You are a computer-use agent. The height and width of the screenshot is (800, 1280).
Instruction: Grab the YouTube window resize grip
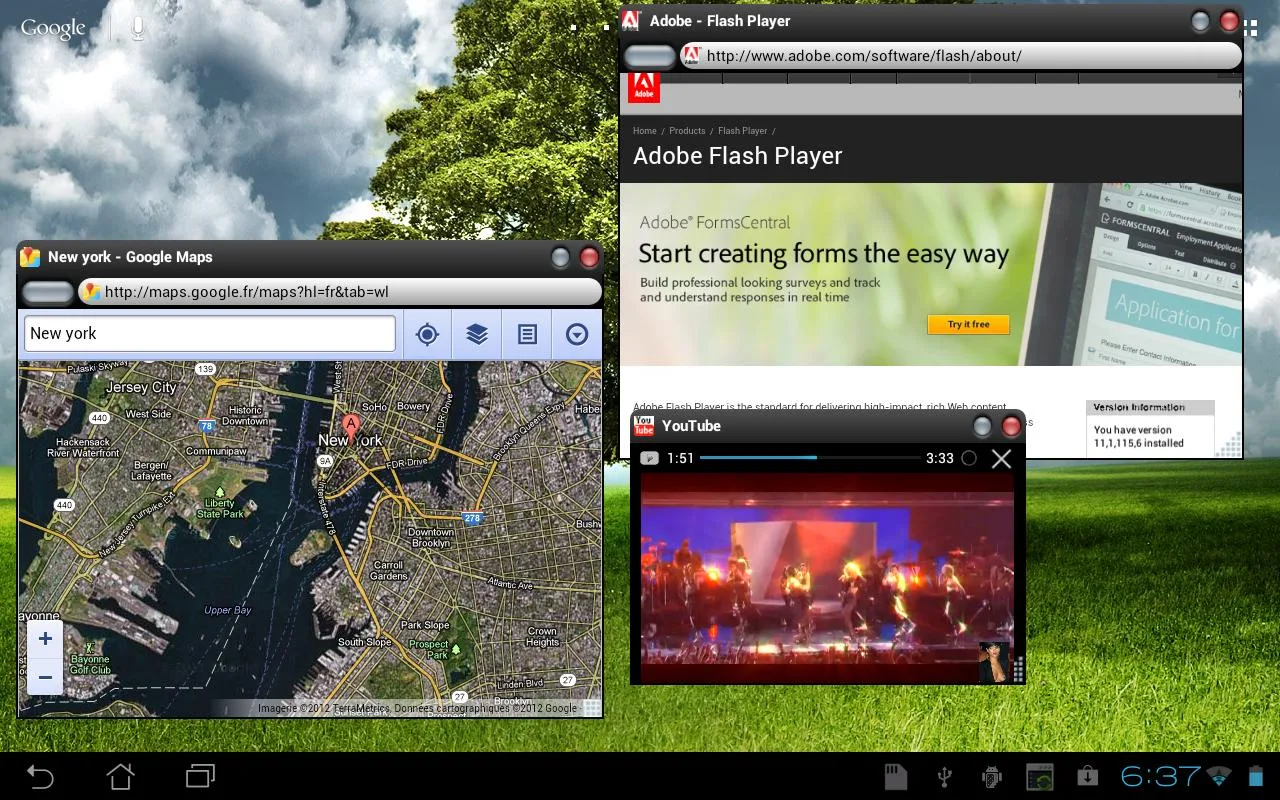coord(1019,669)
